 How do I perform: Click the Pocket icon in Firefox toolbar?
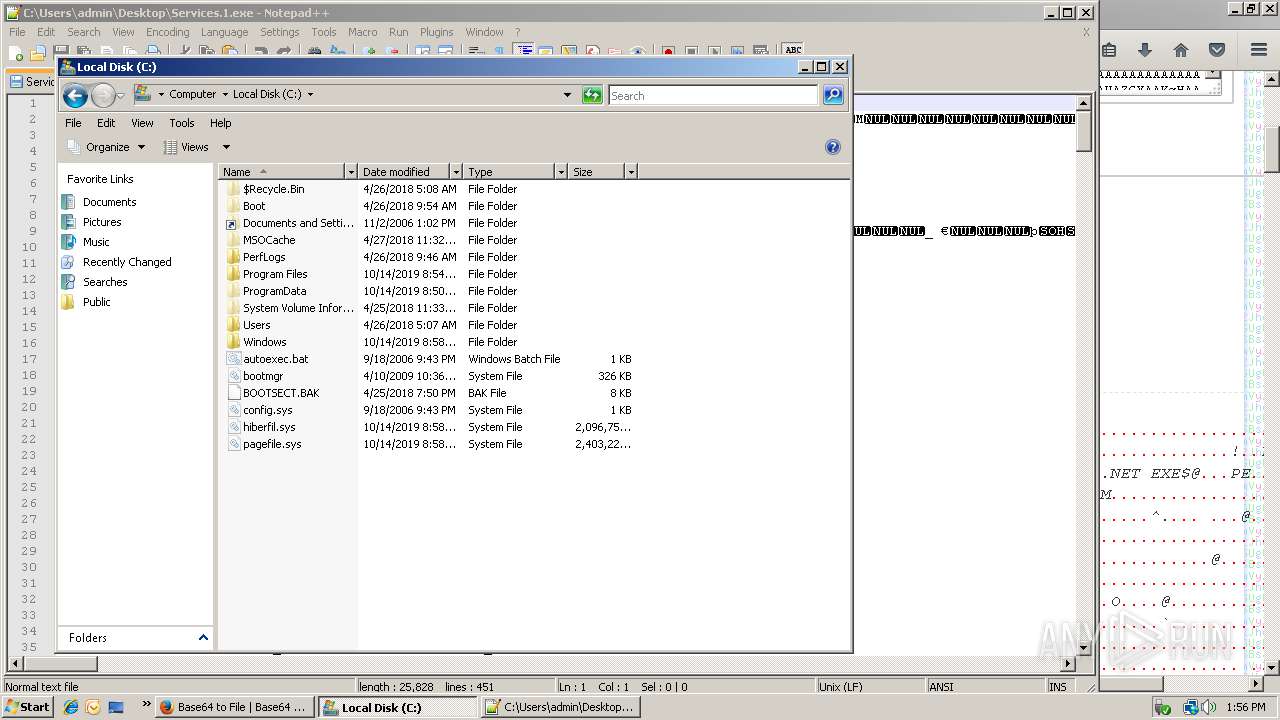pos(1217,50)
